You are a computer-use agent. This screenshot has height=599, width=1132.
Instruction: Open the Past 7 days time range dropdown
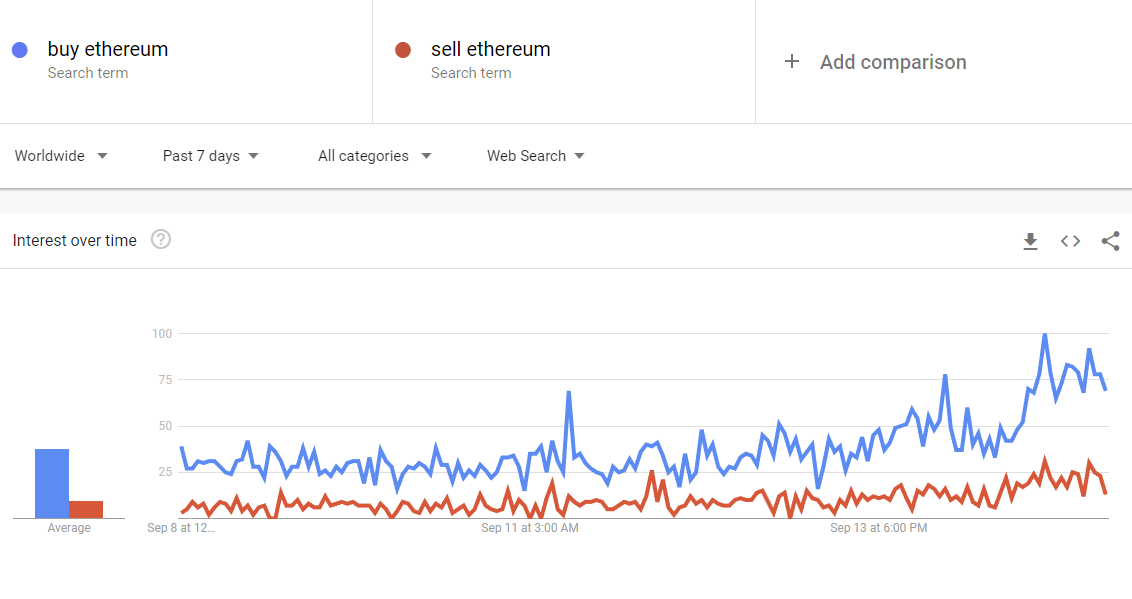[x=210, y=156]
